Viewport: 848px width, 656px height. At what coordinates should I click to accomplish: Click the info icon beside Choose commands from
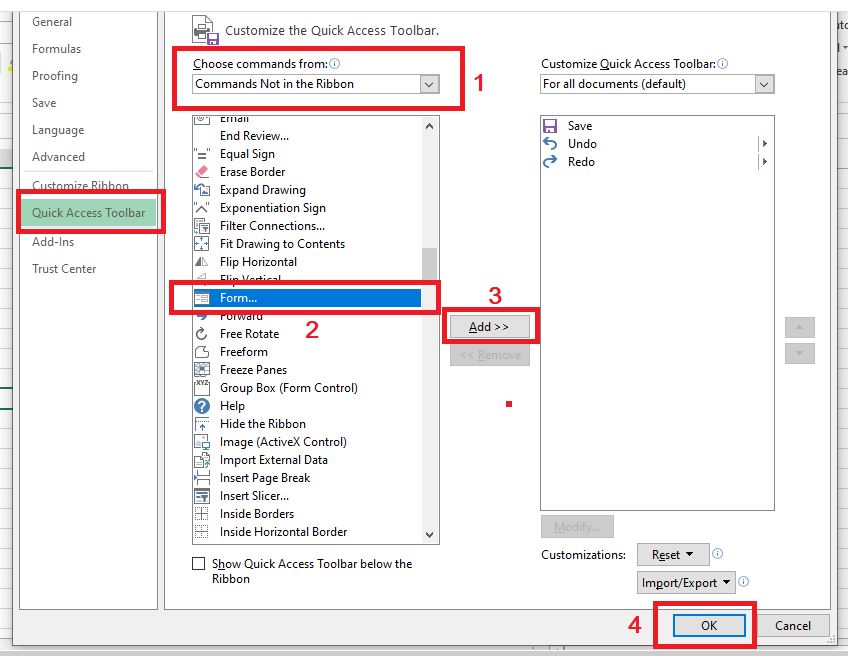(x=335, y=64)
